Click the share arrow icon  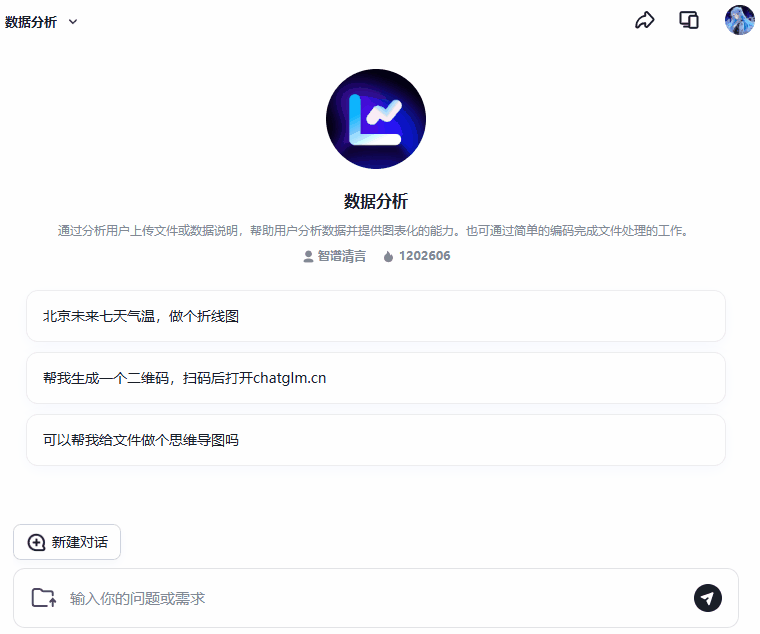pos(644,20)
